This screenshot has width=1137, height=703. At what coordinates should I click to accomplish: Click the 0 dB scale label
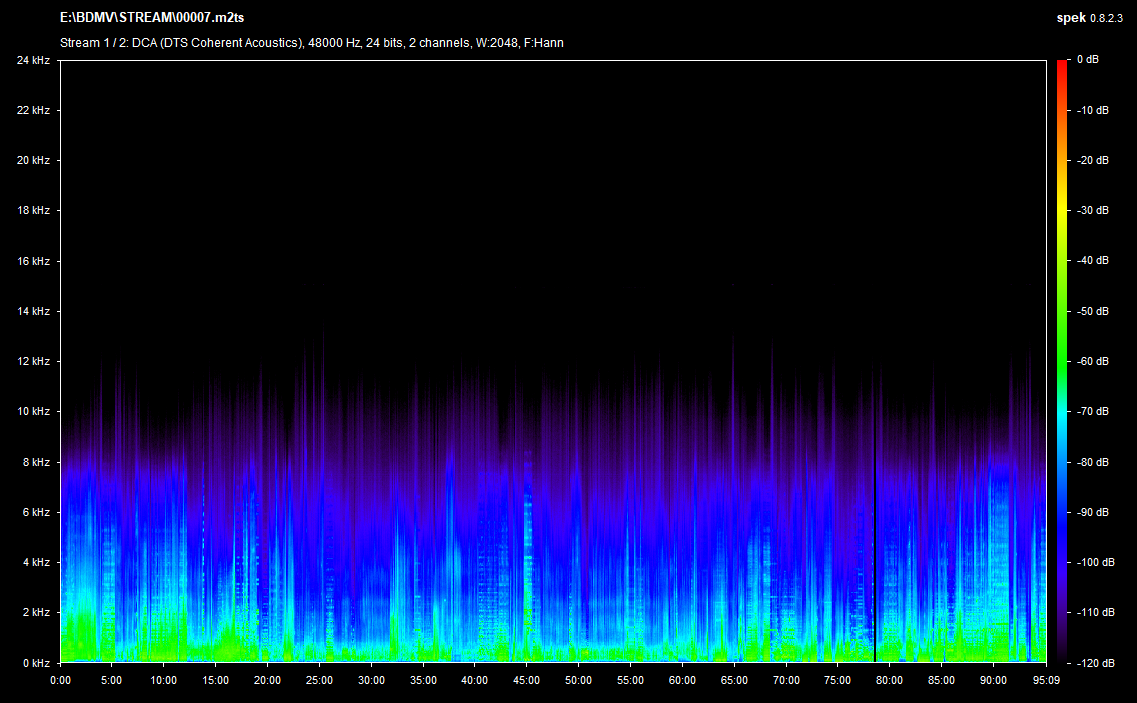(x=1088, y=60)
